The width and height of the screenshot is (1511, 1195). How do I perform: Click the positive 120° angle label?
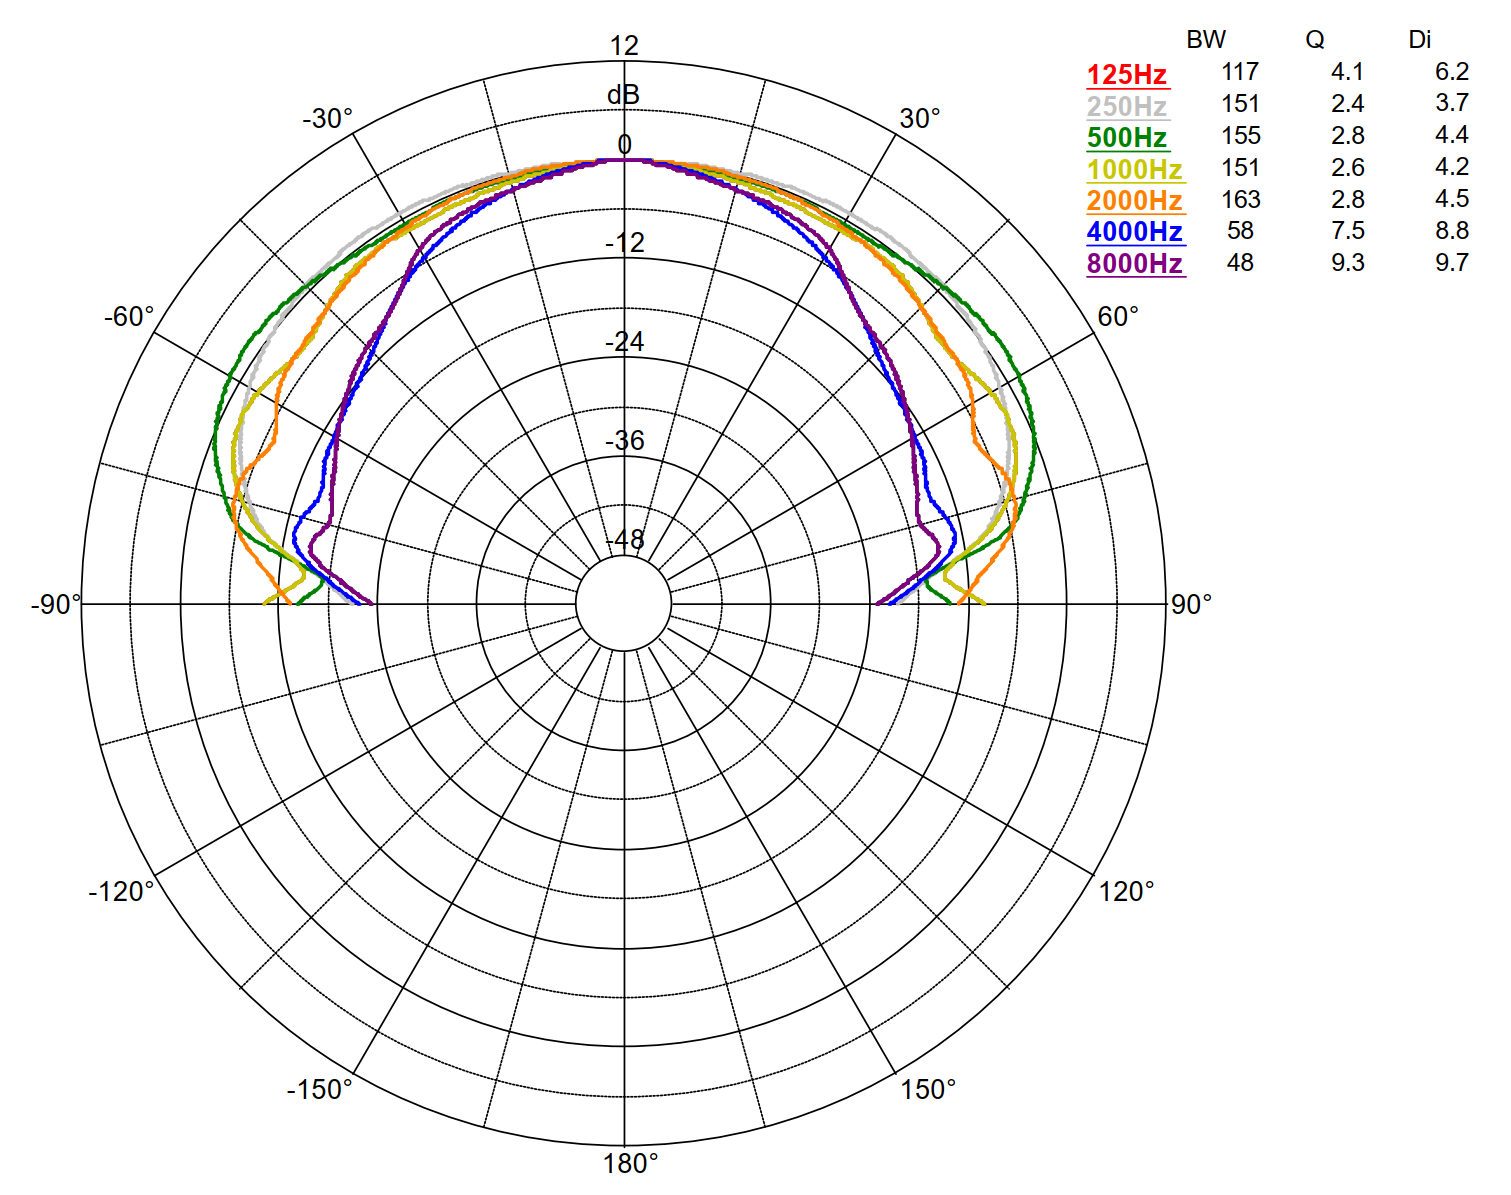click(x=1126, y=891)
